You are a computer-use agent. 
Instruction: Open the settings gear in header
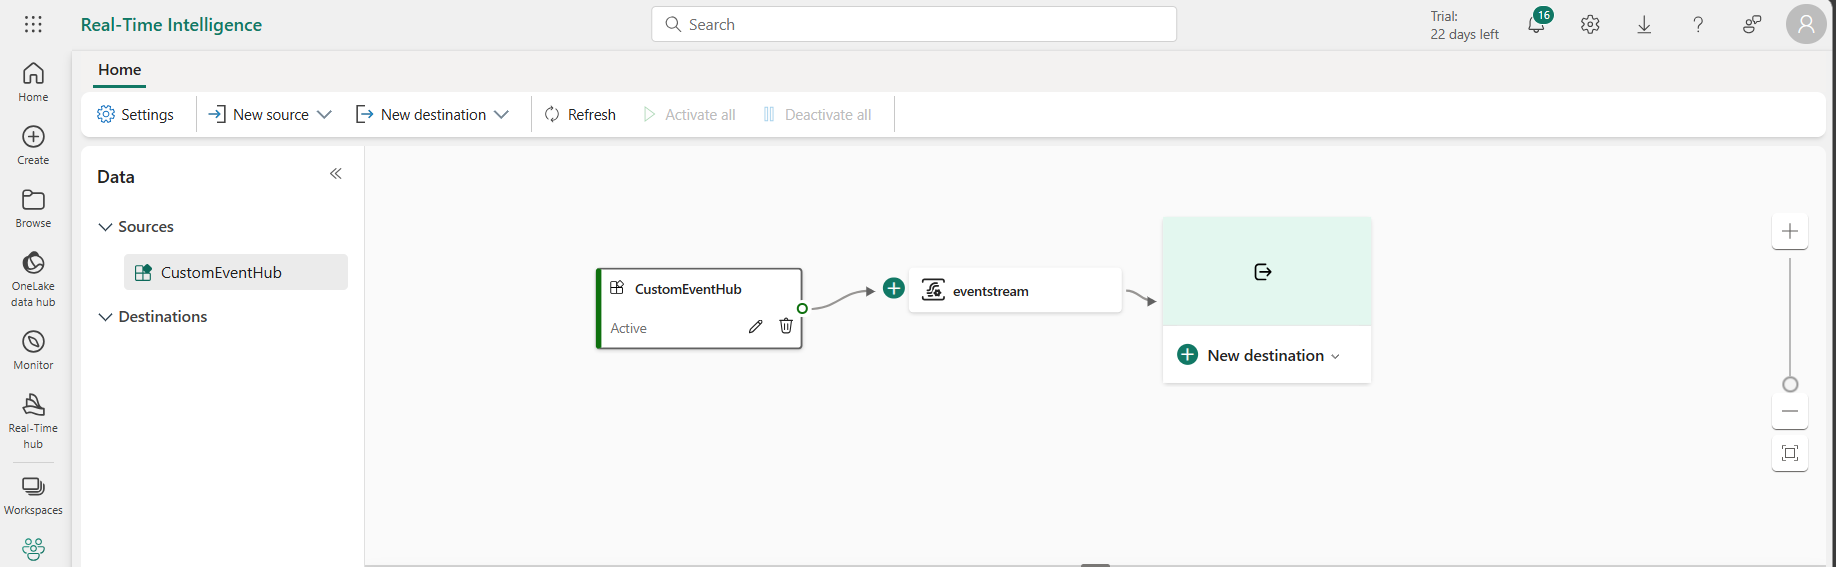(x=1590, y=24)
